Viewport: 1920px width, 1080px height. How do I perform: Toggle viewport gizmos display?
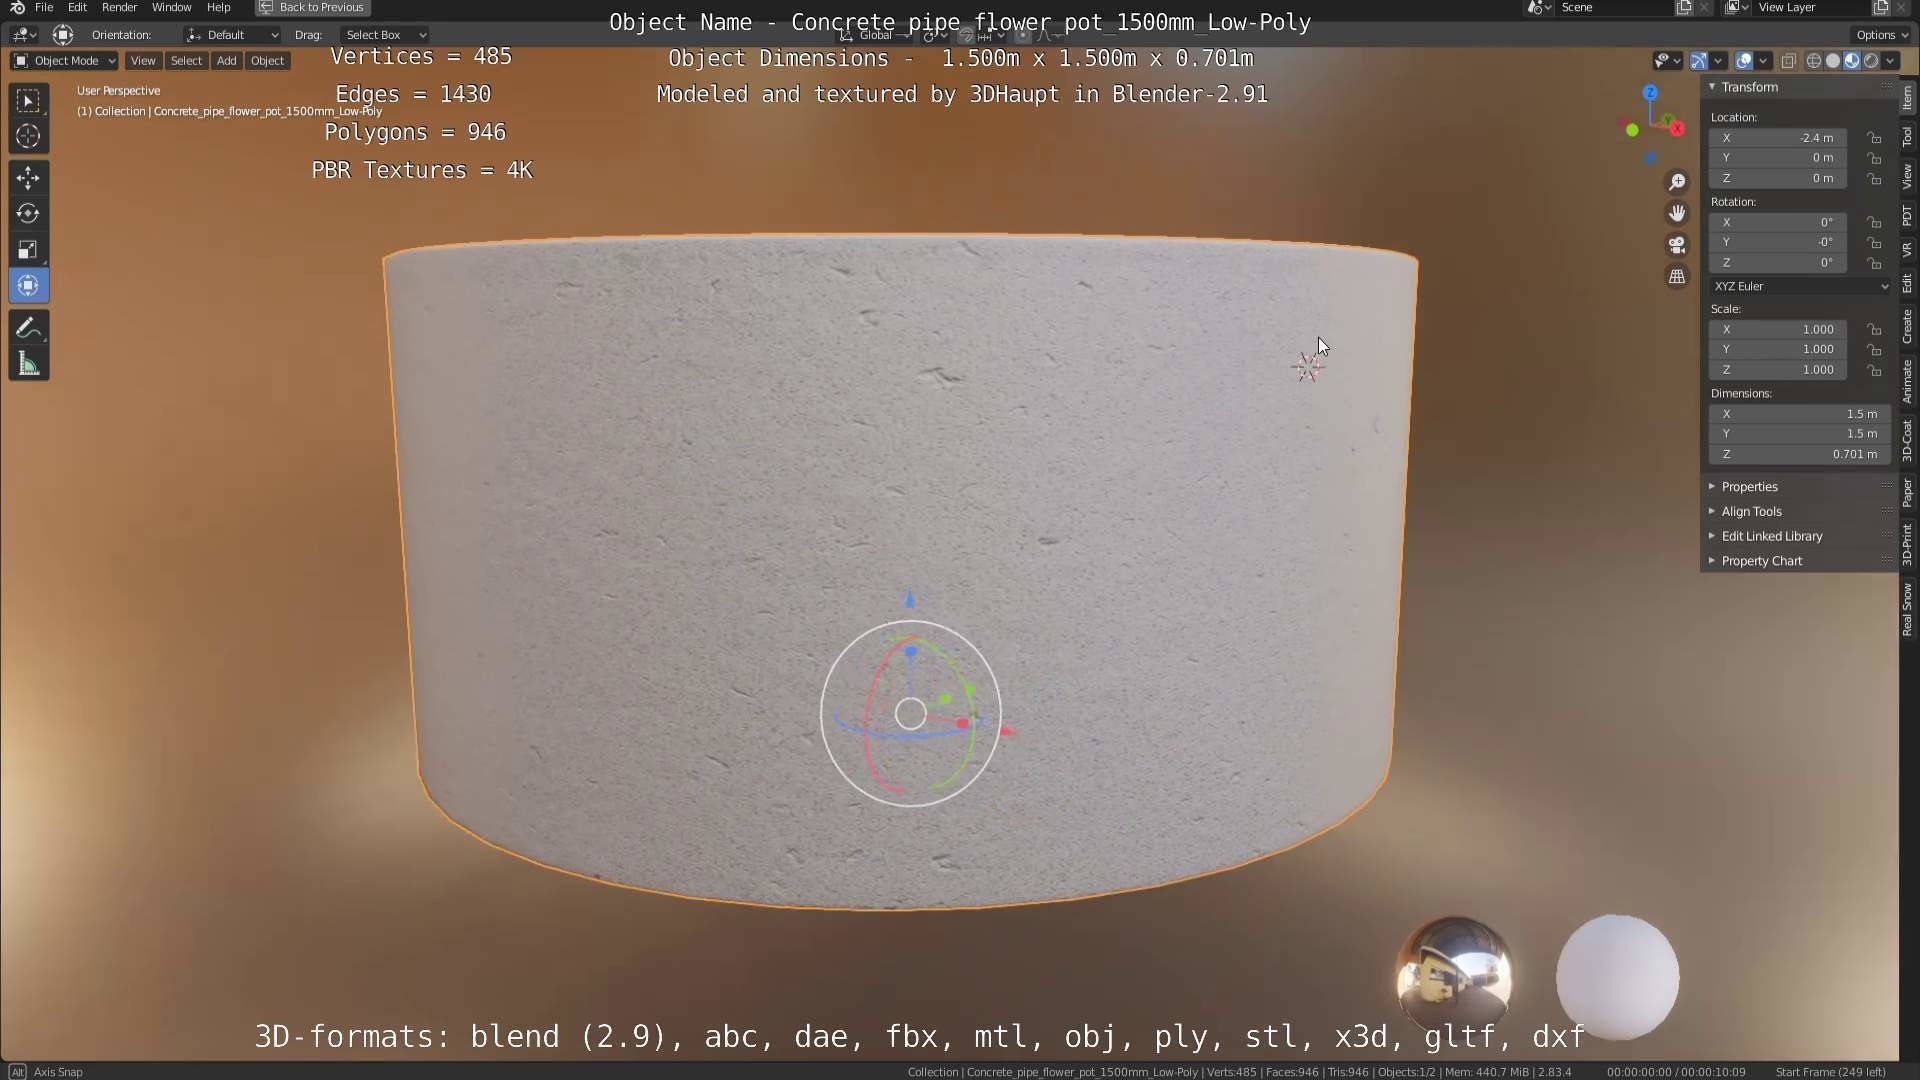[x=1699, y=61]
